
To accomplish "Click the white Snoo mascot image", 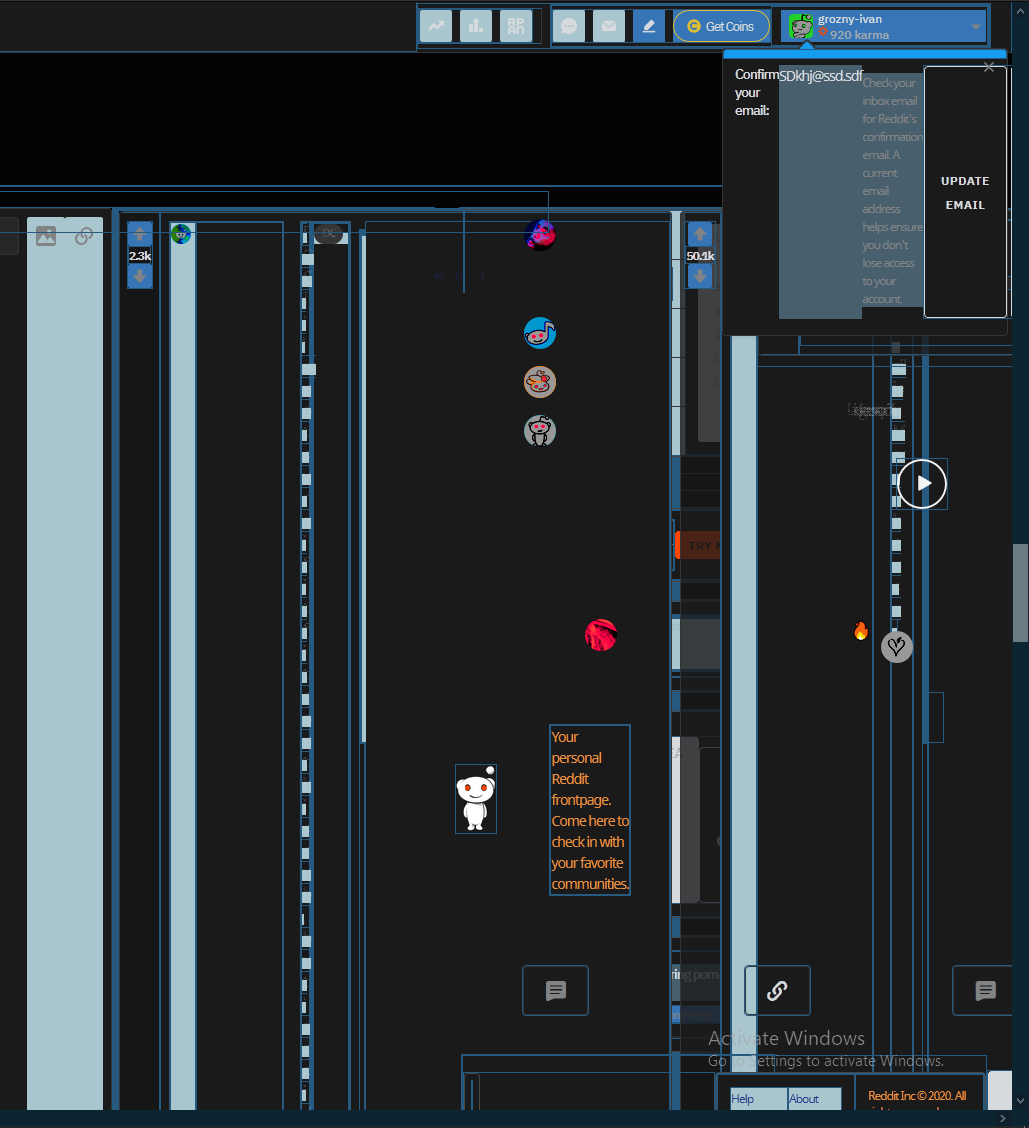I will point(476,799).
